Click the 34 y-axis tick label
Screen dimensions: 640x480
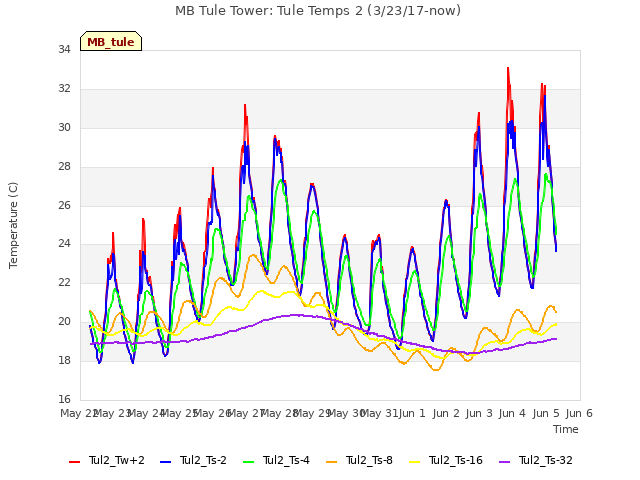click(x=64, y=50)
